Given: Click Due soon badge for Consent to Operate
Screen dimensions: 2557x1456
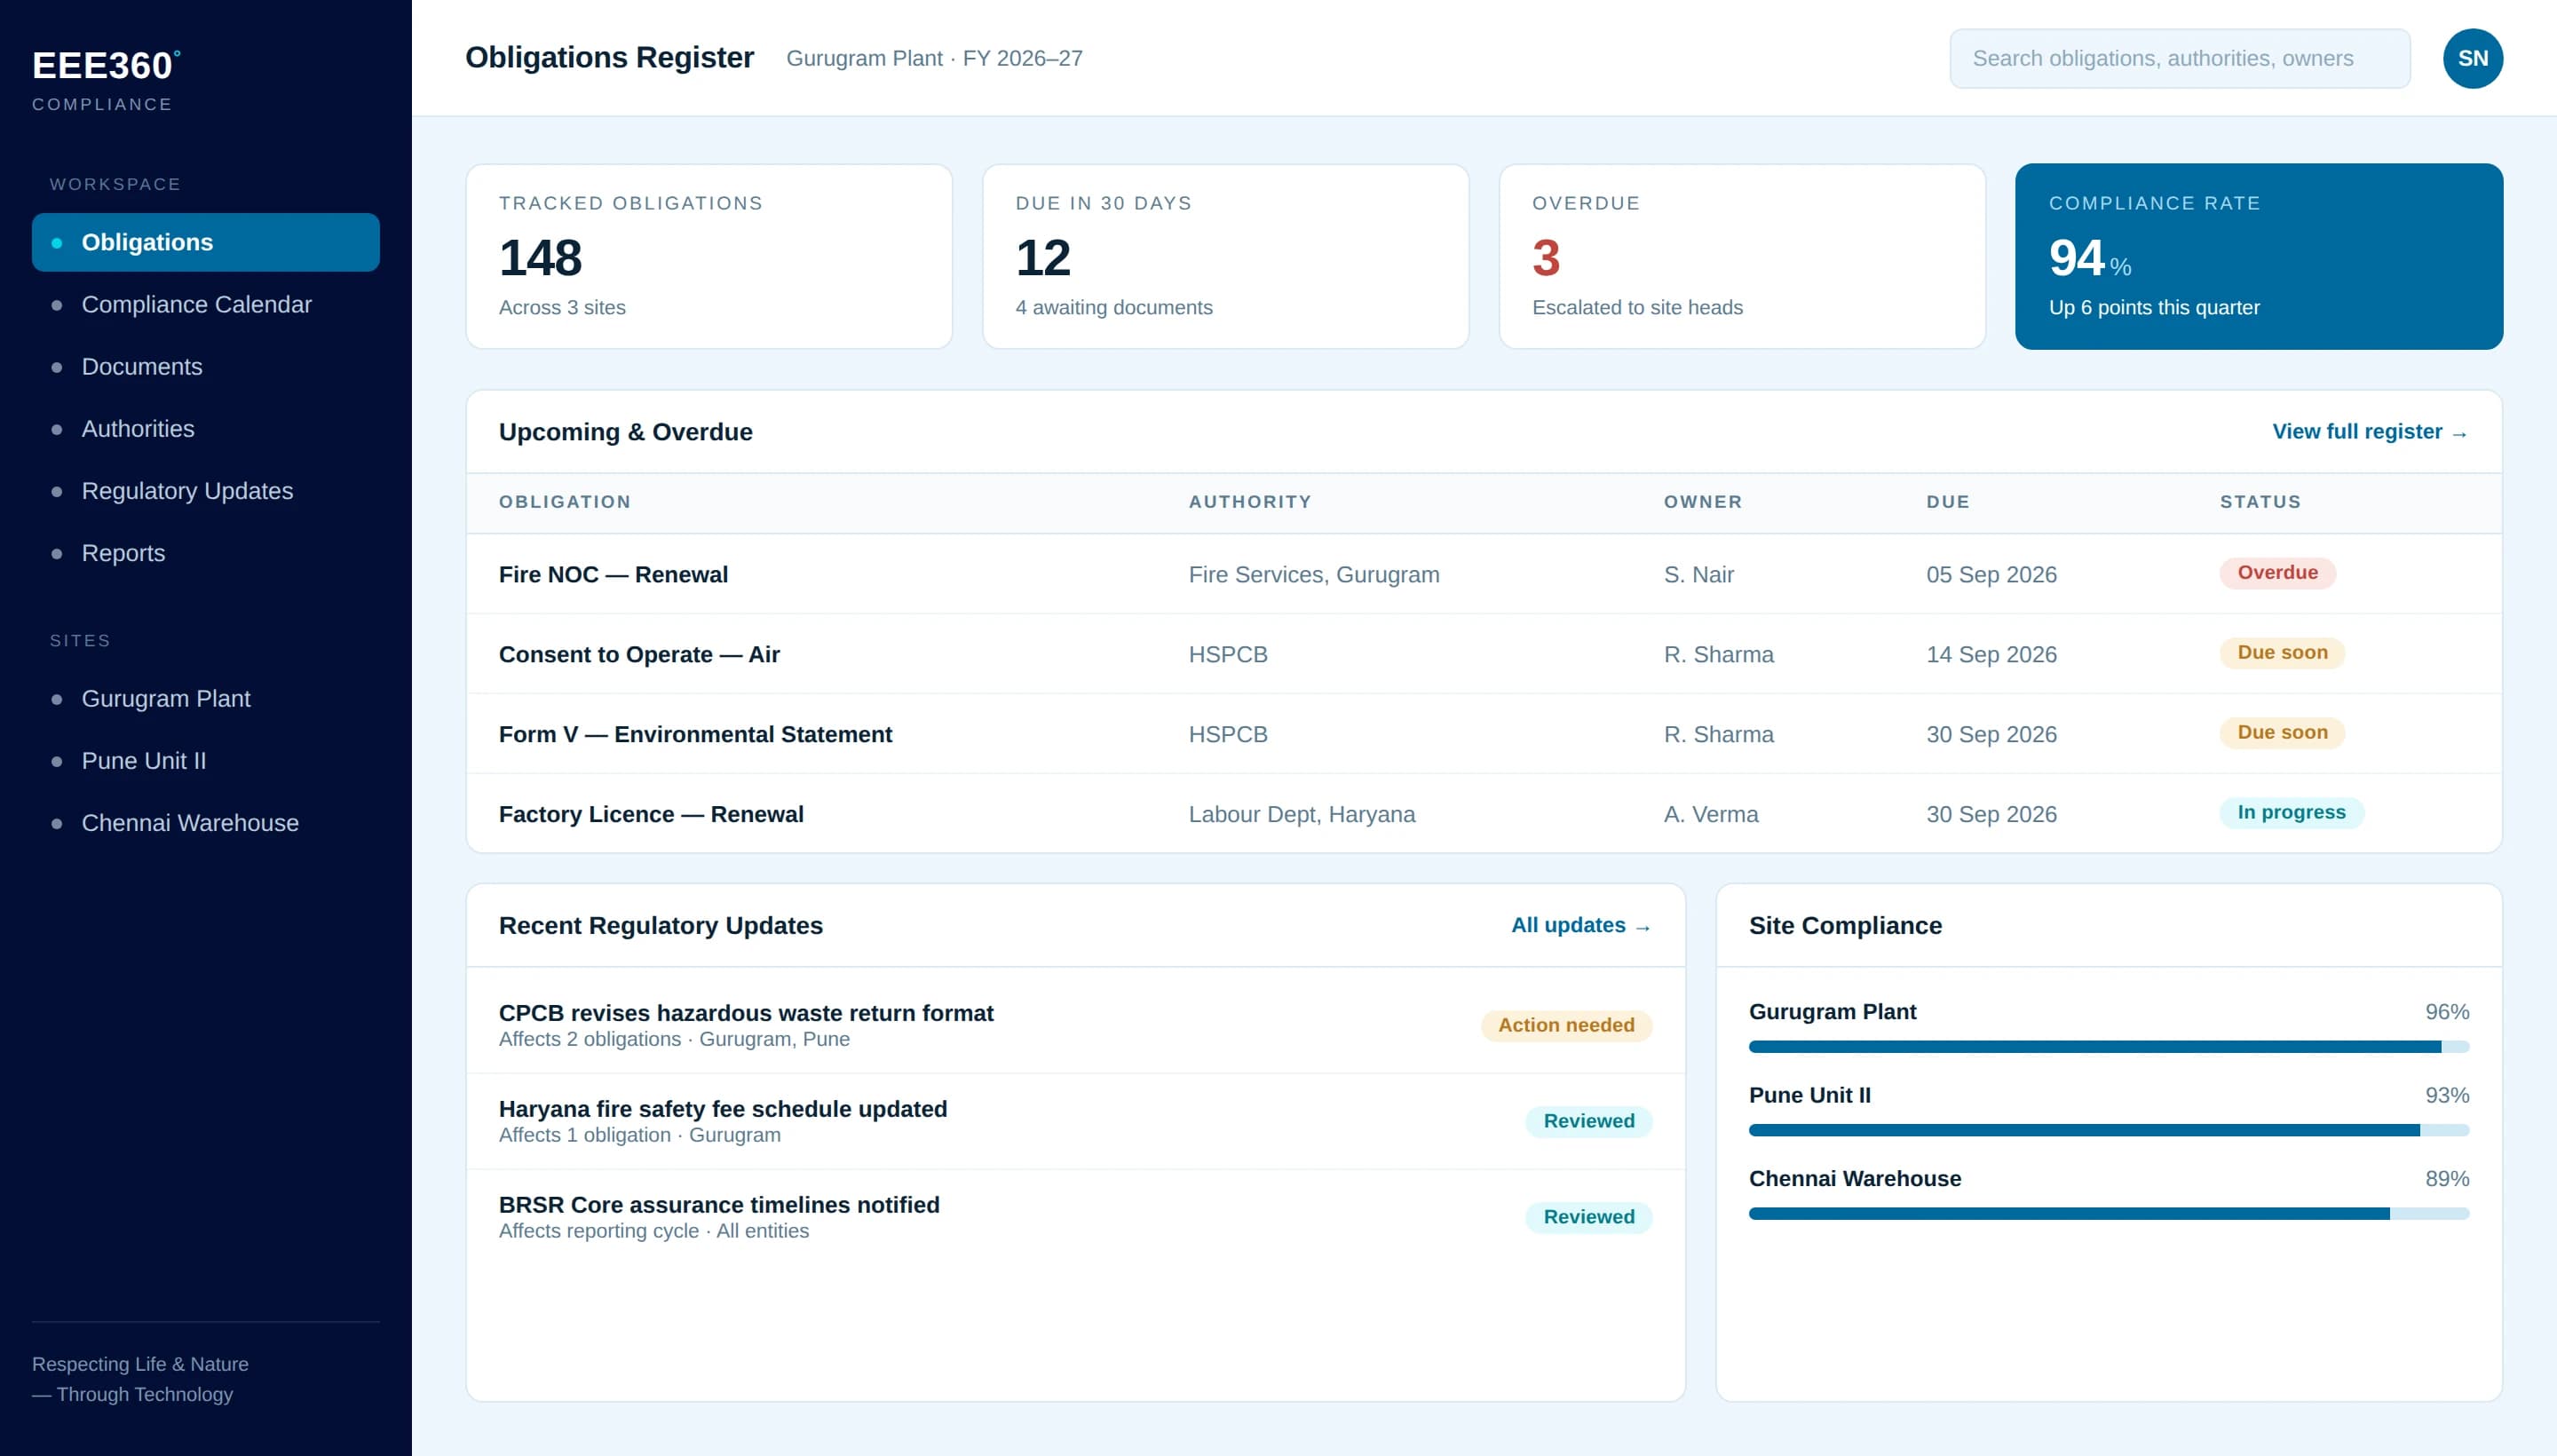Looking at the screenshot, I should (2282, 653).
